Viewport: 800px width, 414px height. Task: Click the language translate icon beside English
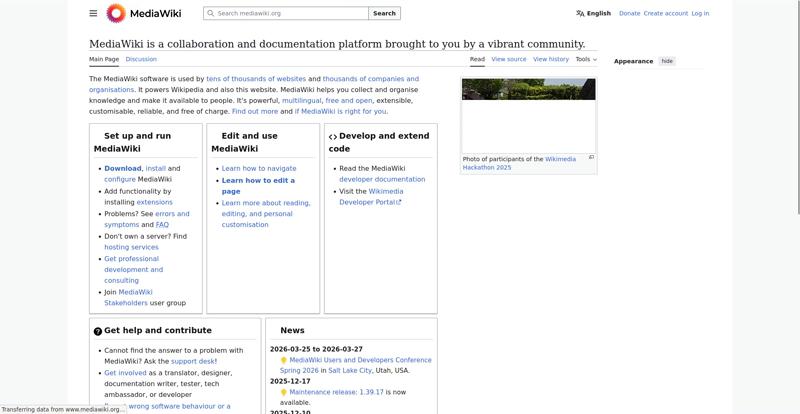pos(580,14)
